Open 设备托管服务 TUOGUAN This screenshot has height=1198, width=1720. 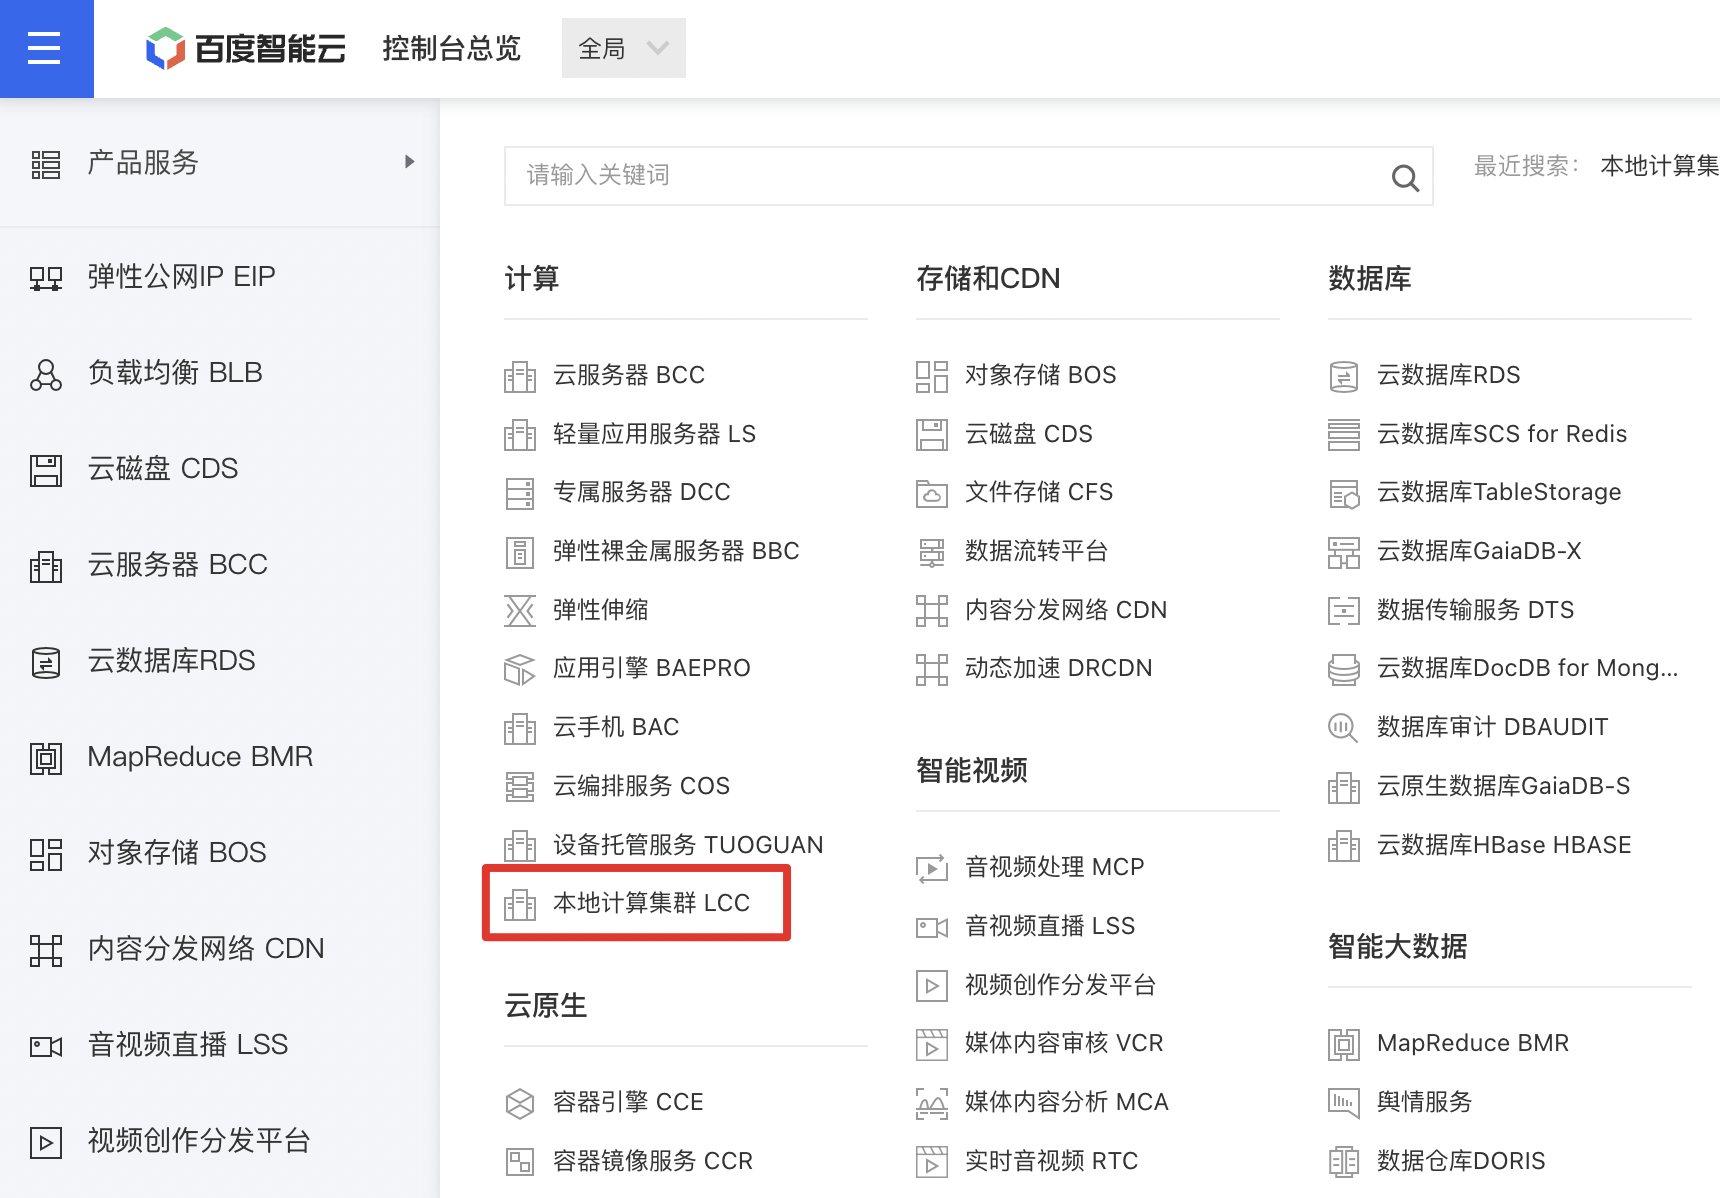(x=688, y=845)
